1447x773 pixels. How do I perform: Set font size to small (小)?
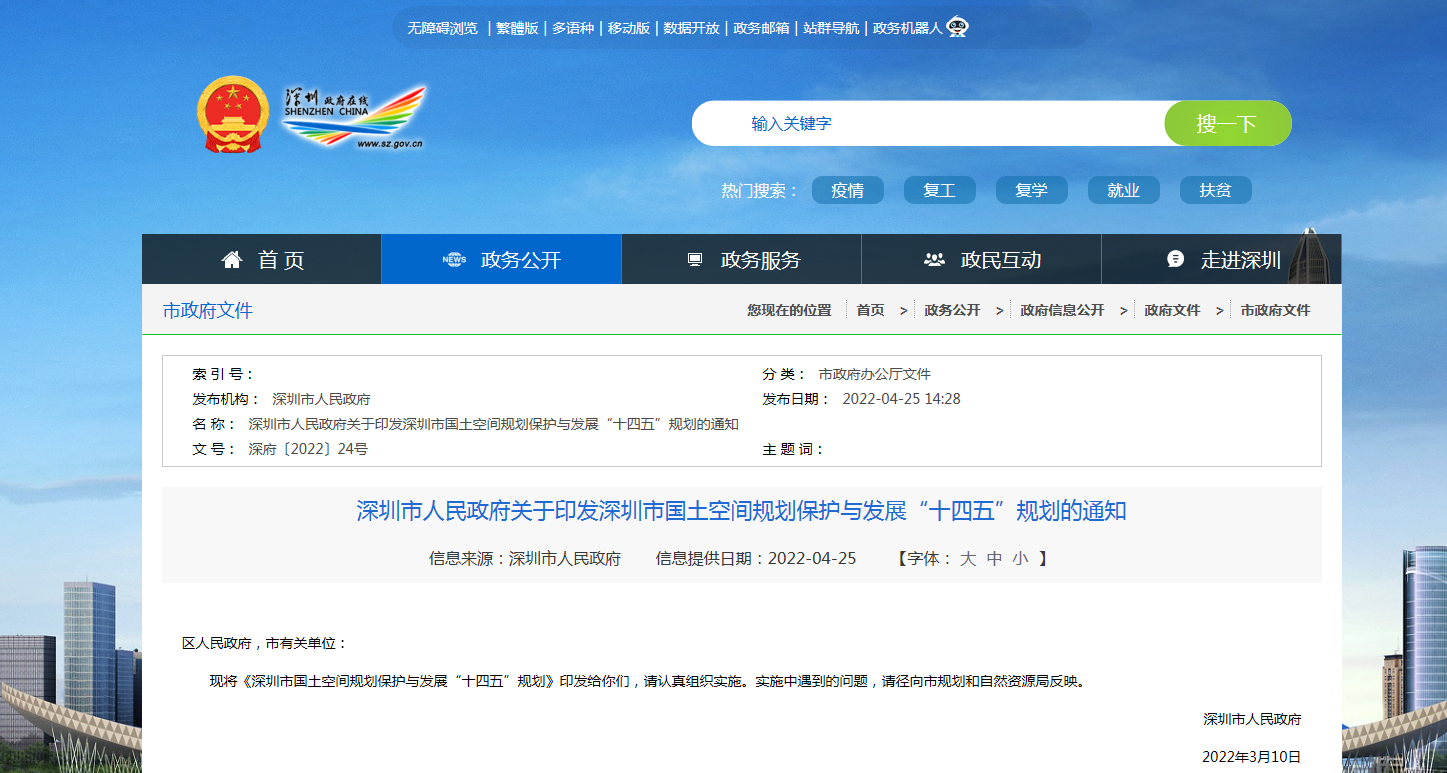1020,559
